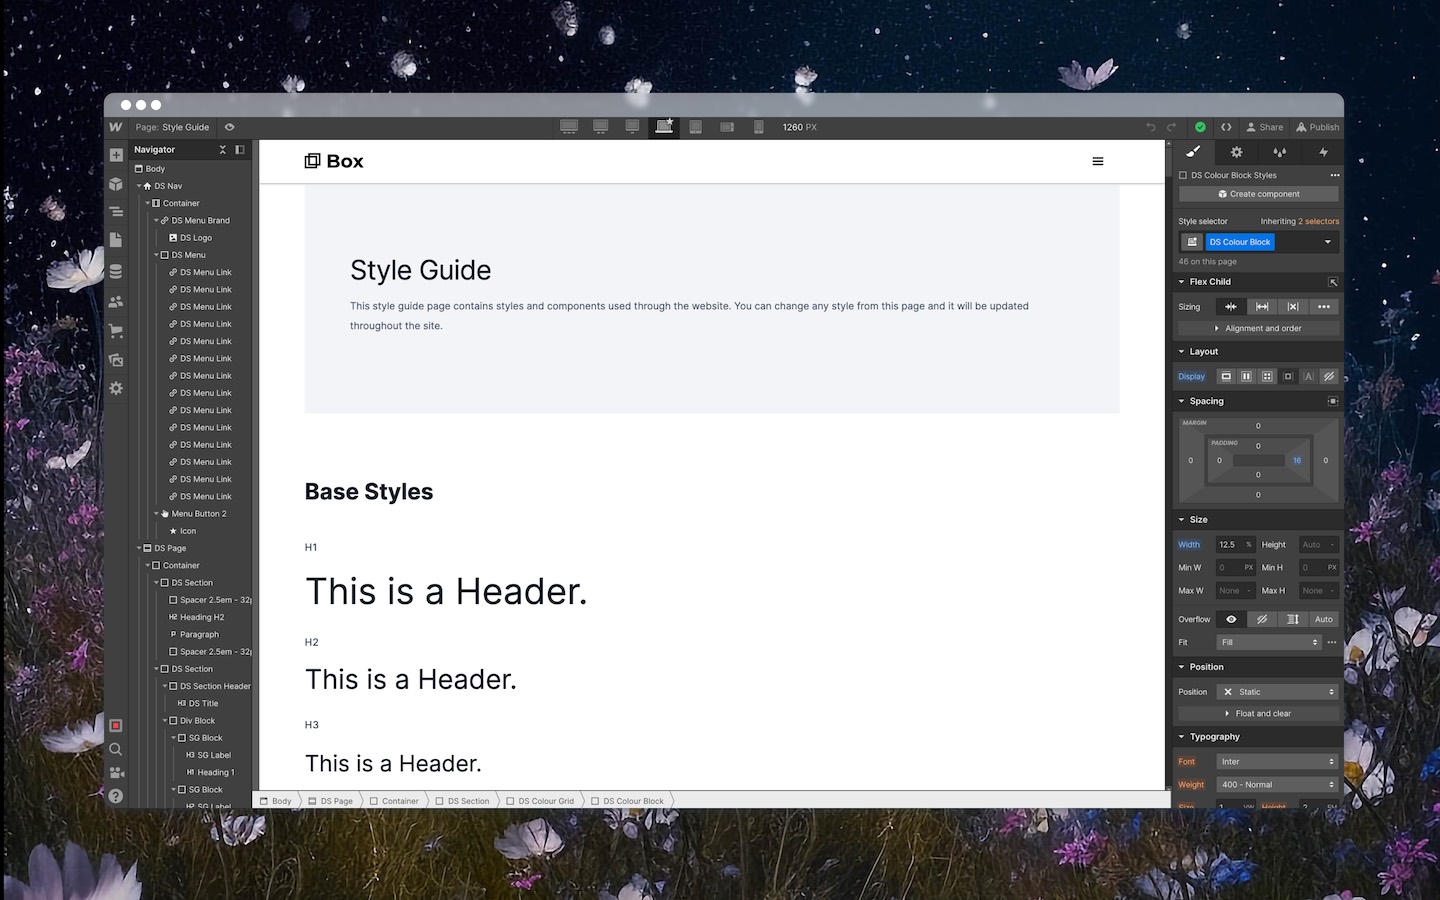This screenshot has width=1440, height=900.
Task: Open the Fit dropdown set to Fill
Action: click(x=1269, y=642)
